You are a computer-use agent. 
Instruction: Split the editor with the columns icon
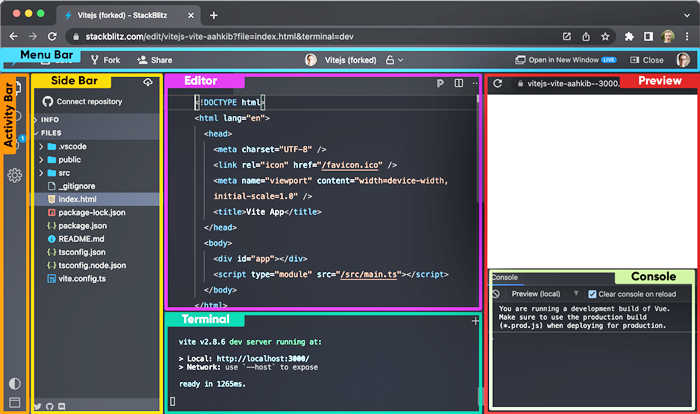[458, 83]
